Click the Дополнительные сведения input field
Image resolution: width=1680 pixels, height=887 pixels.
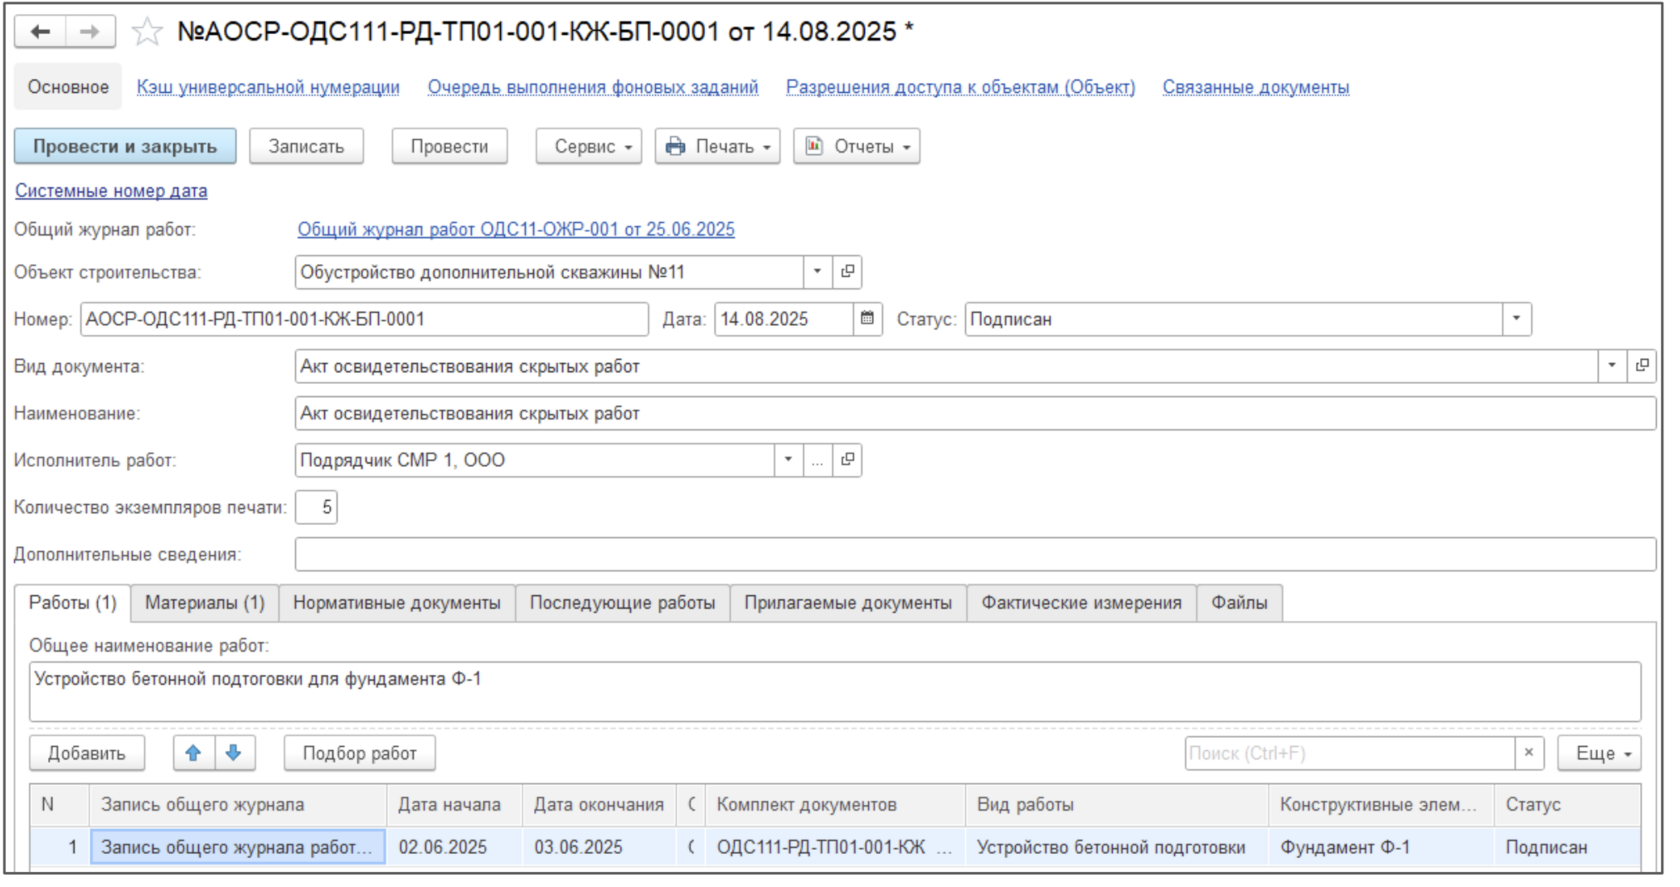tap(974, 554)
